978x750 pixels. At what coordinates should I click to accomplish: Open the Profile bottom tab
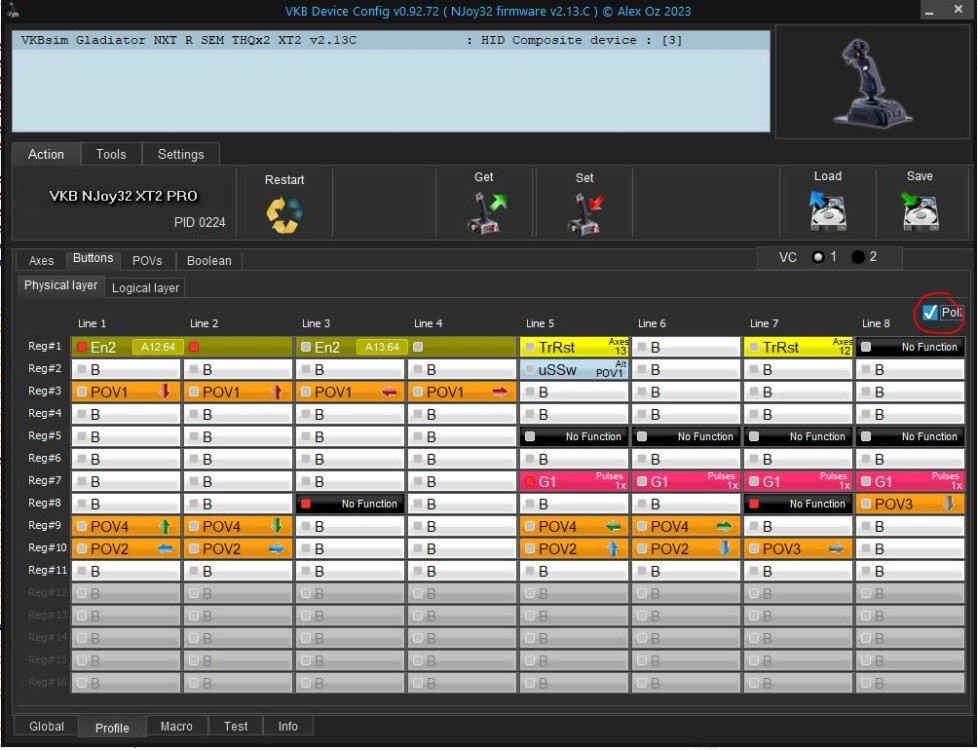pos(112,728)
